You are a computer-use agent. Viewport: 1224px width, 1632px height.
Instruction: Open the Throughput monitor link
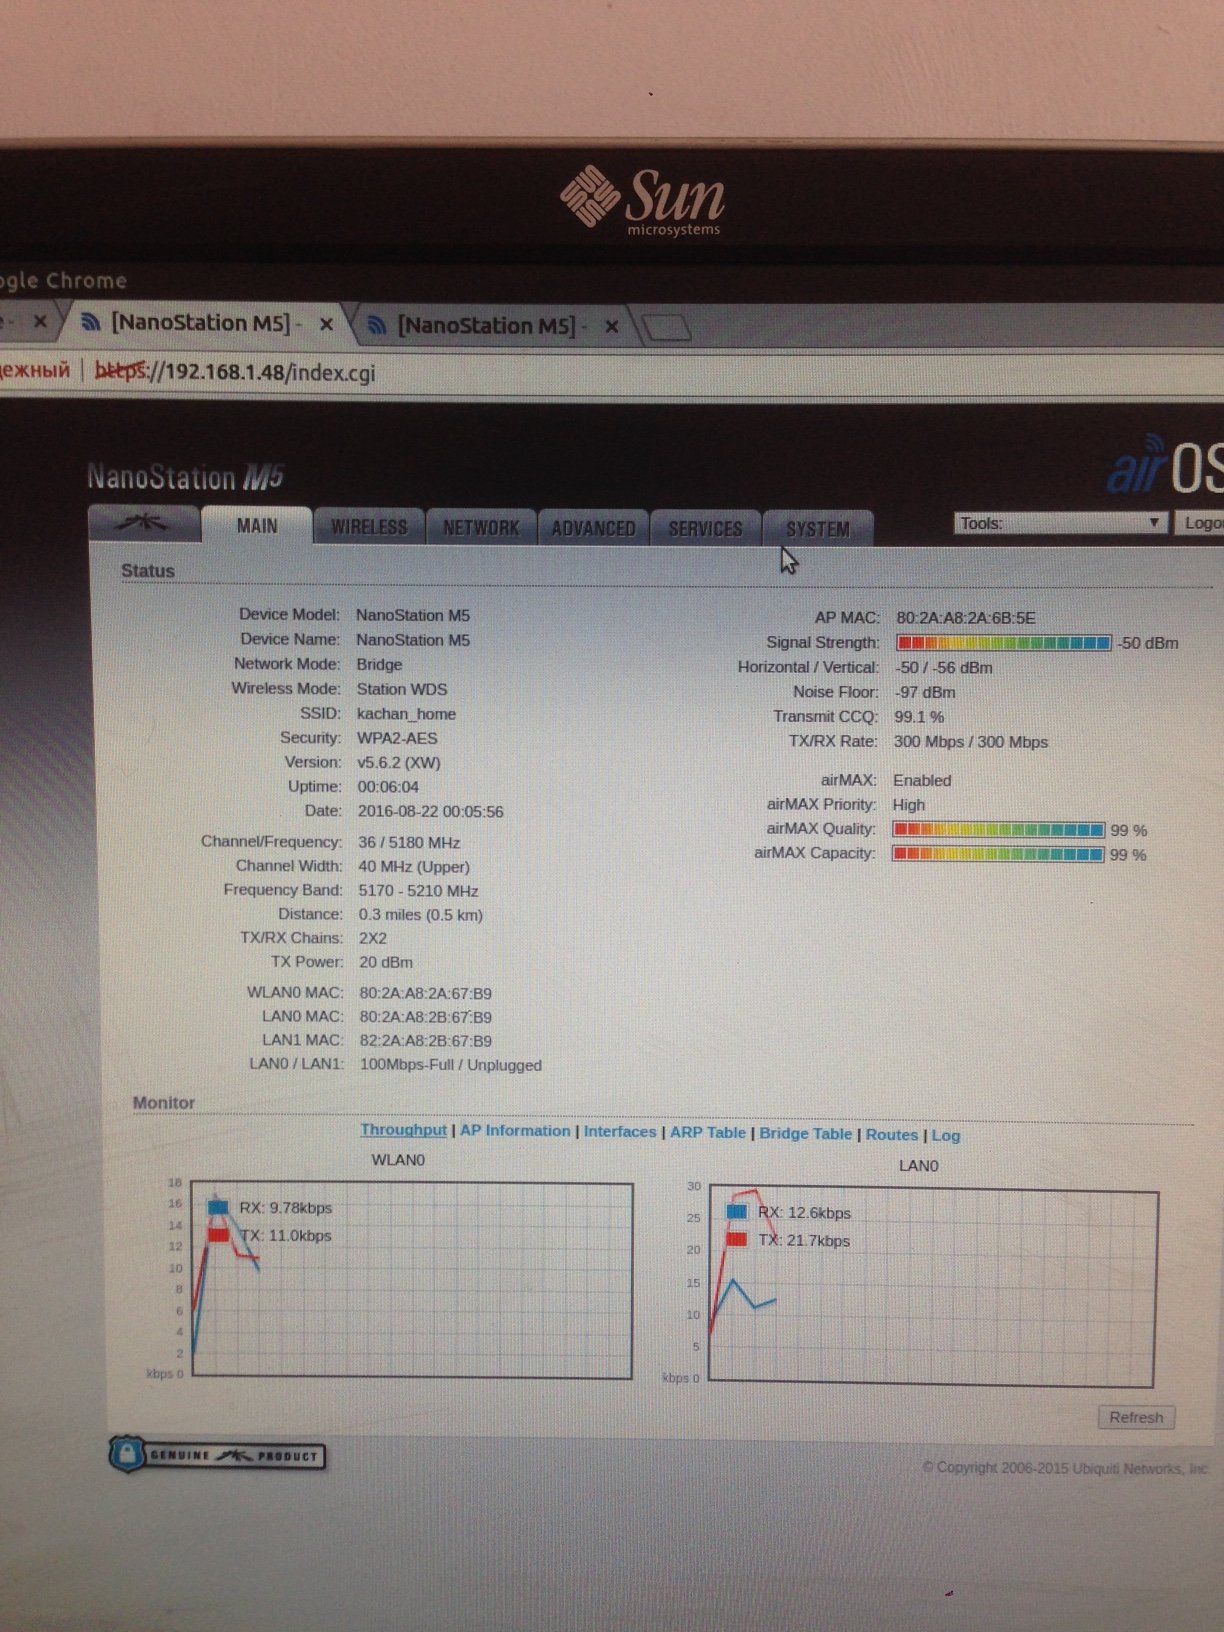(403, 1130)
